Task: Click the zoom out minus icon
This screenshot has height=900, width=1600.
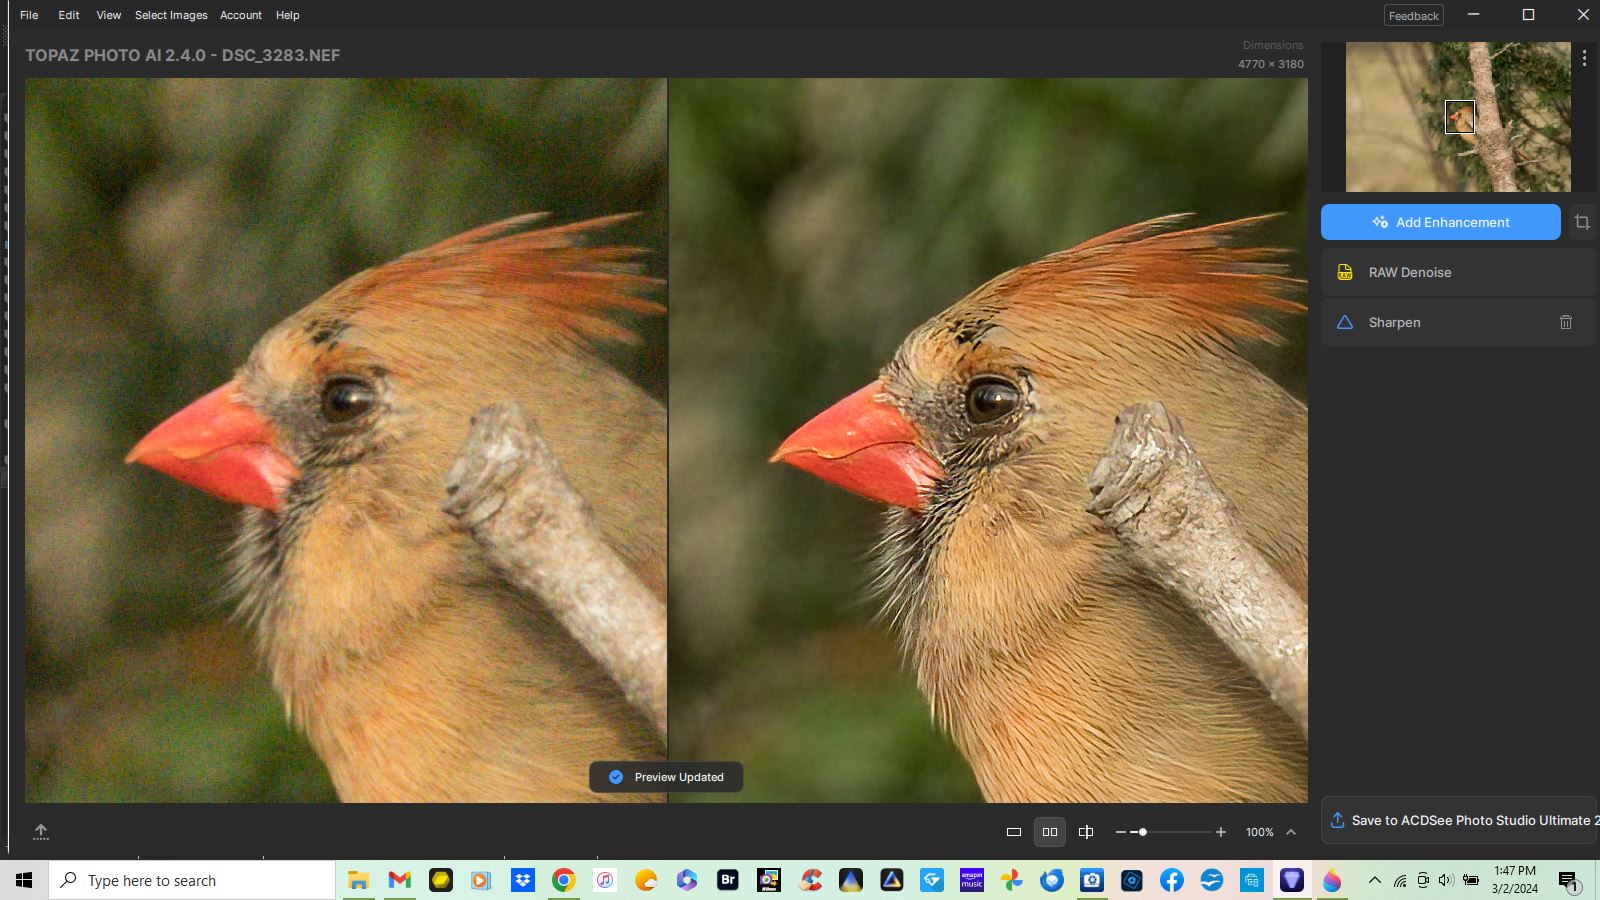Action: click(x=1120, y=832)
